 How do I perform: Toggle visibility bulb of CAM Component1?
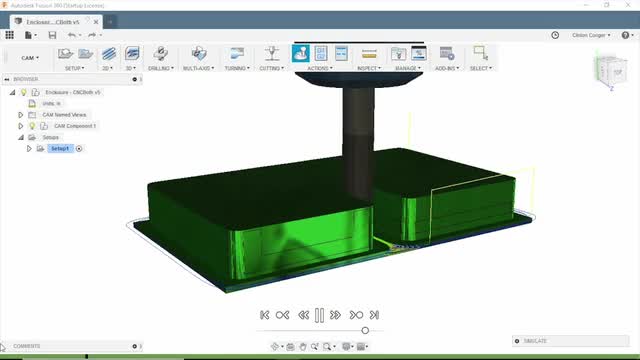pyautogui.click(x=32, y=126)
